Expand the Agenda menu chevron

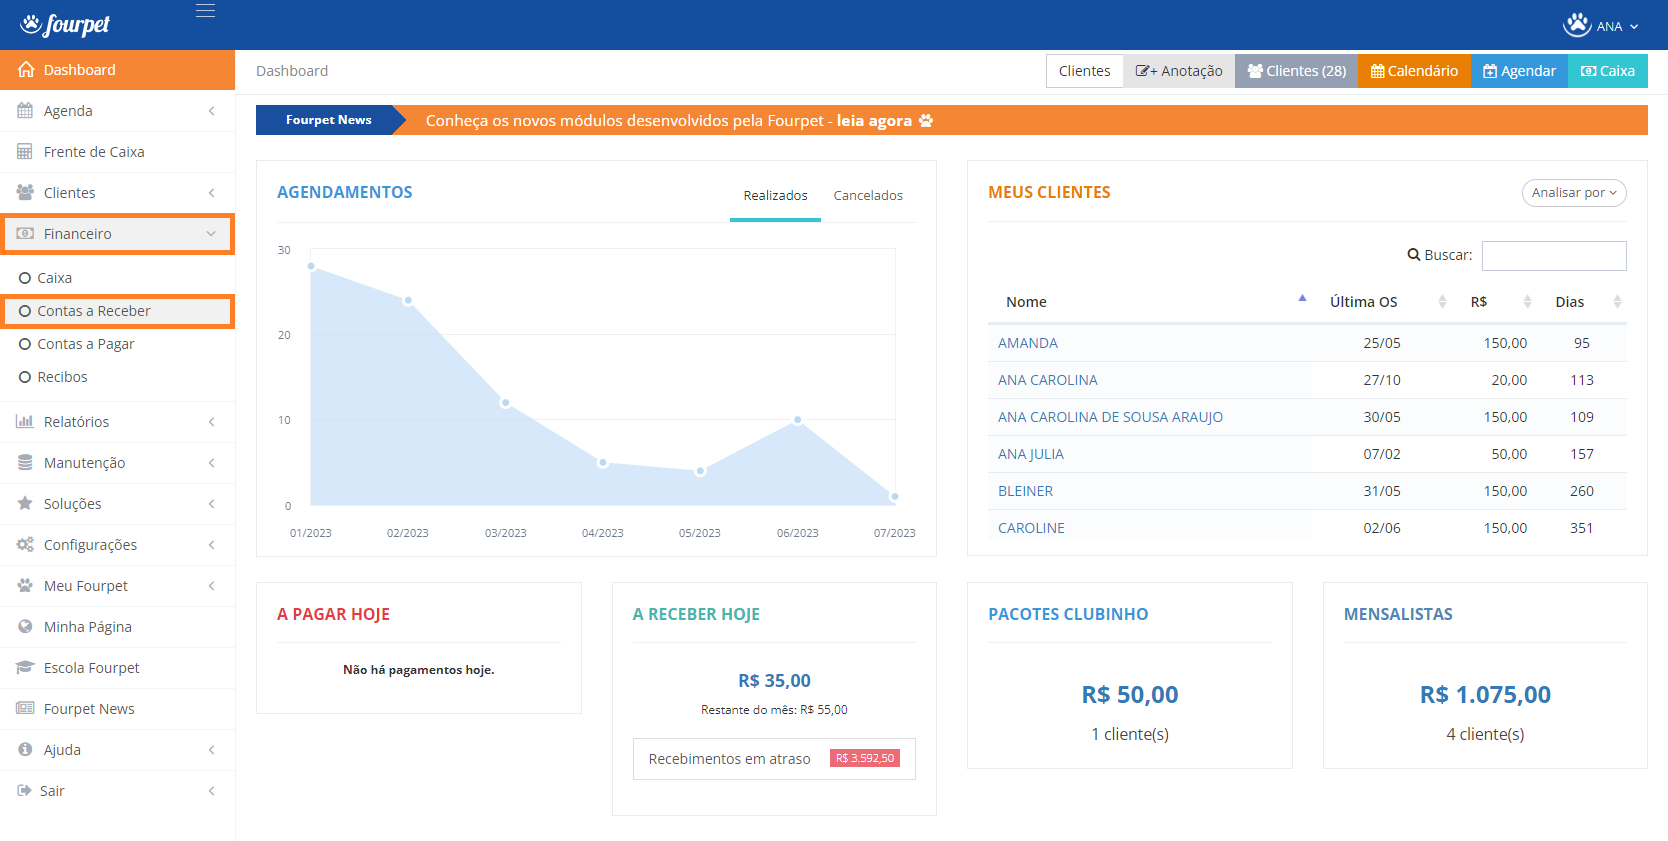(211, 111)
